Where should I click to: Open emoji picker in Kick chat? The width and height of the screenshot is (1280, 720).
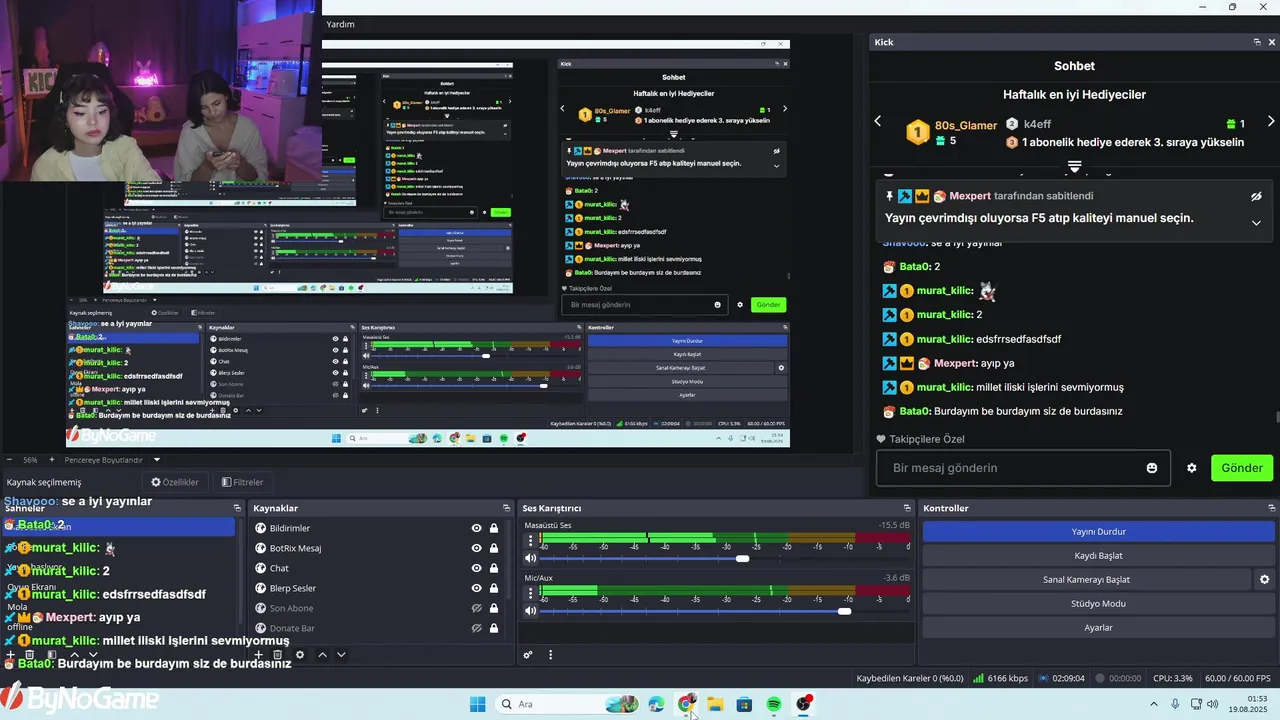click(1152, 468)
